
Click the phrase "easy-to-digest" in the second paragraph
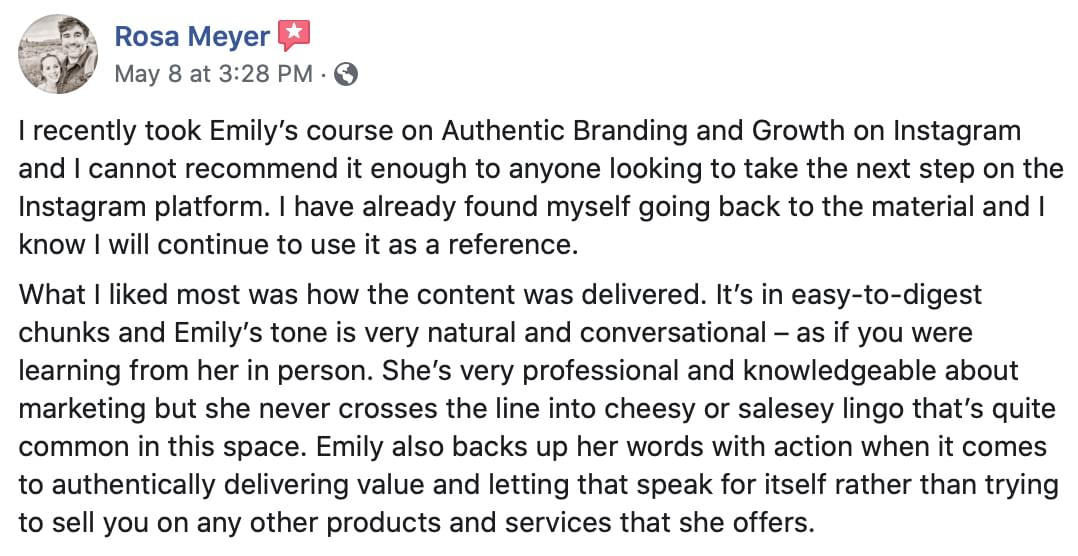[887, 295]
